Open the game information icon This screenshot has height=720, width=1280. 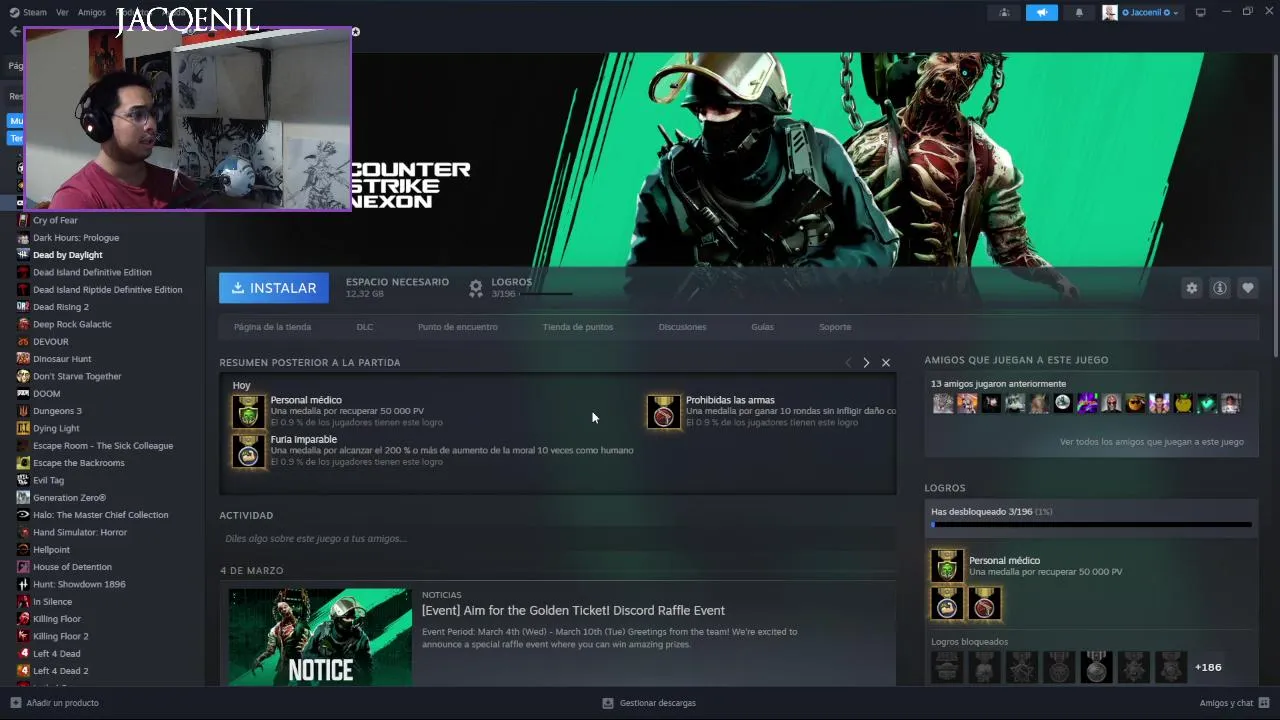(x=1219, y=288)
